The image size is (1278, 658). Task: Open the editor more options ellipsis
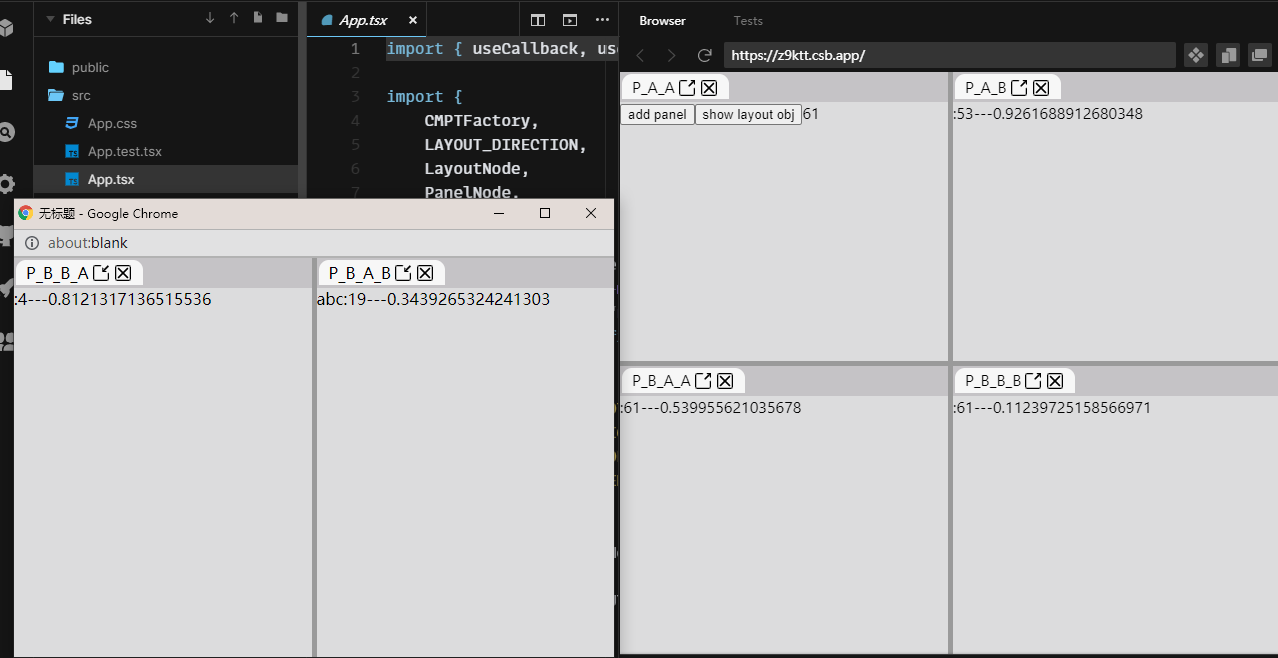[602, 19]
